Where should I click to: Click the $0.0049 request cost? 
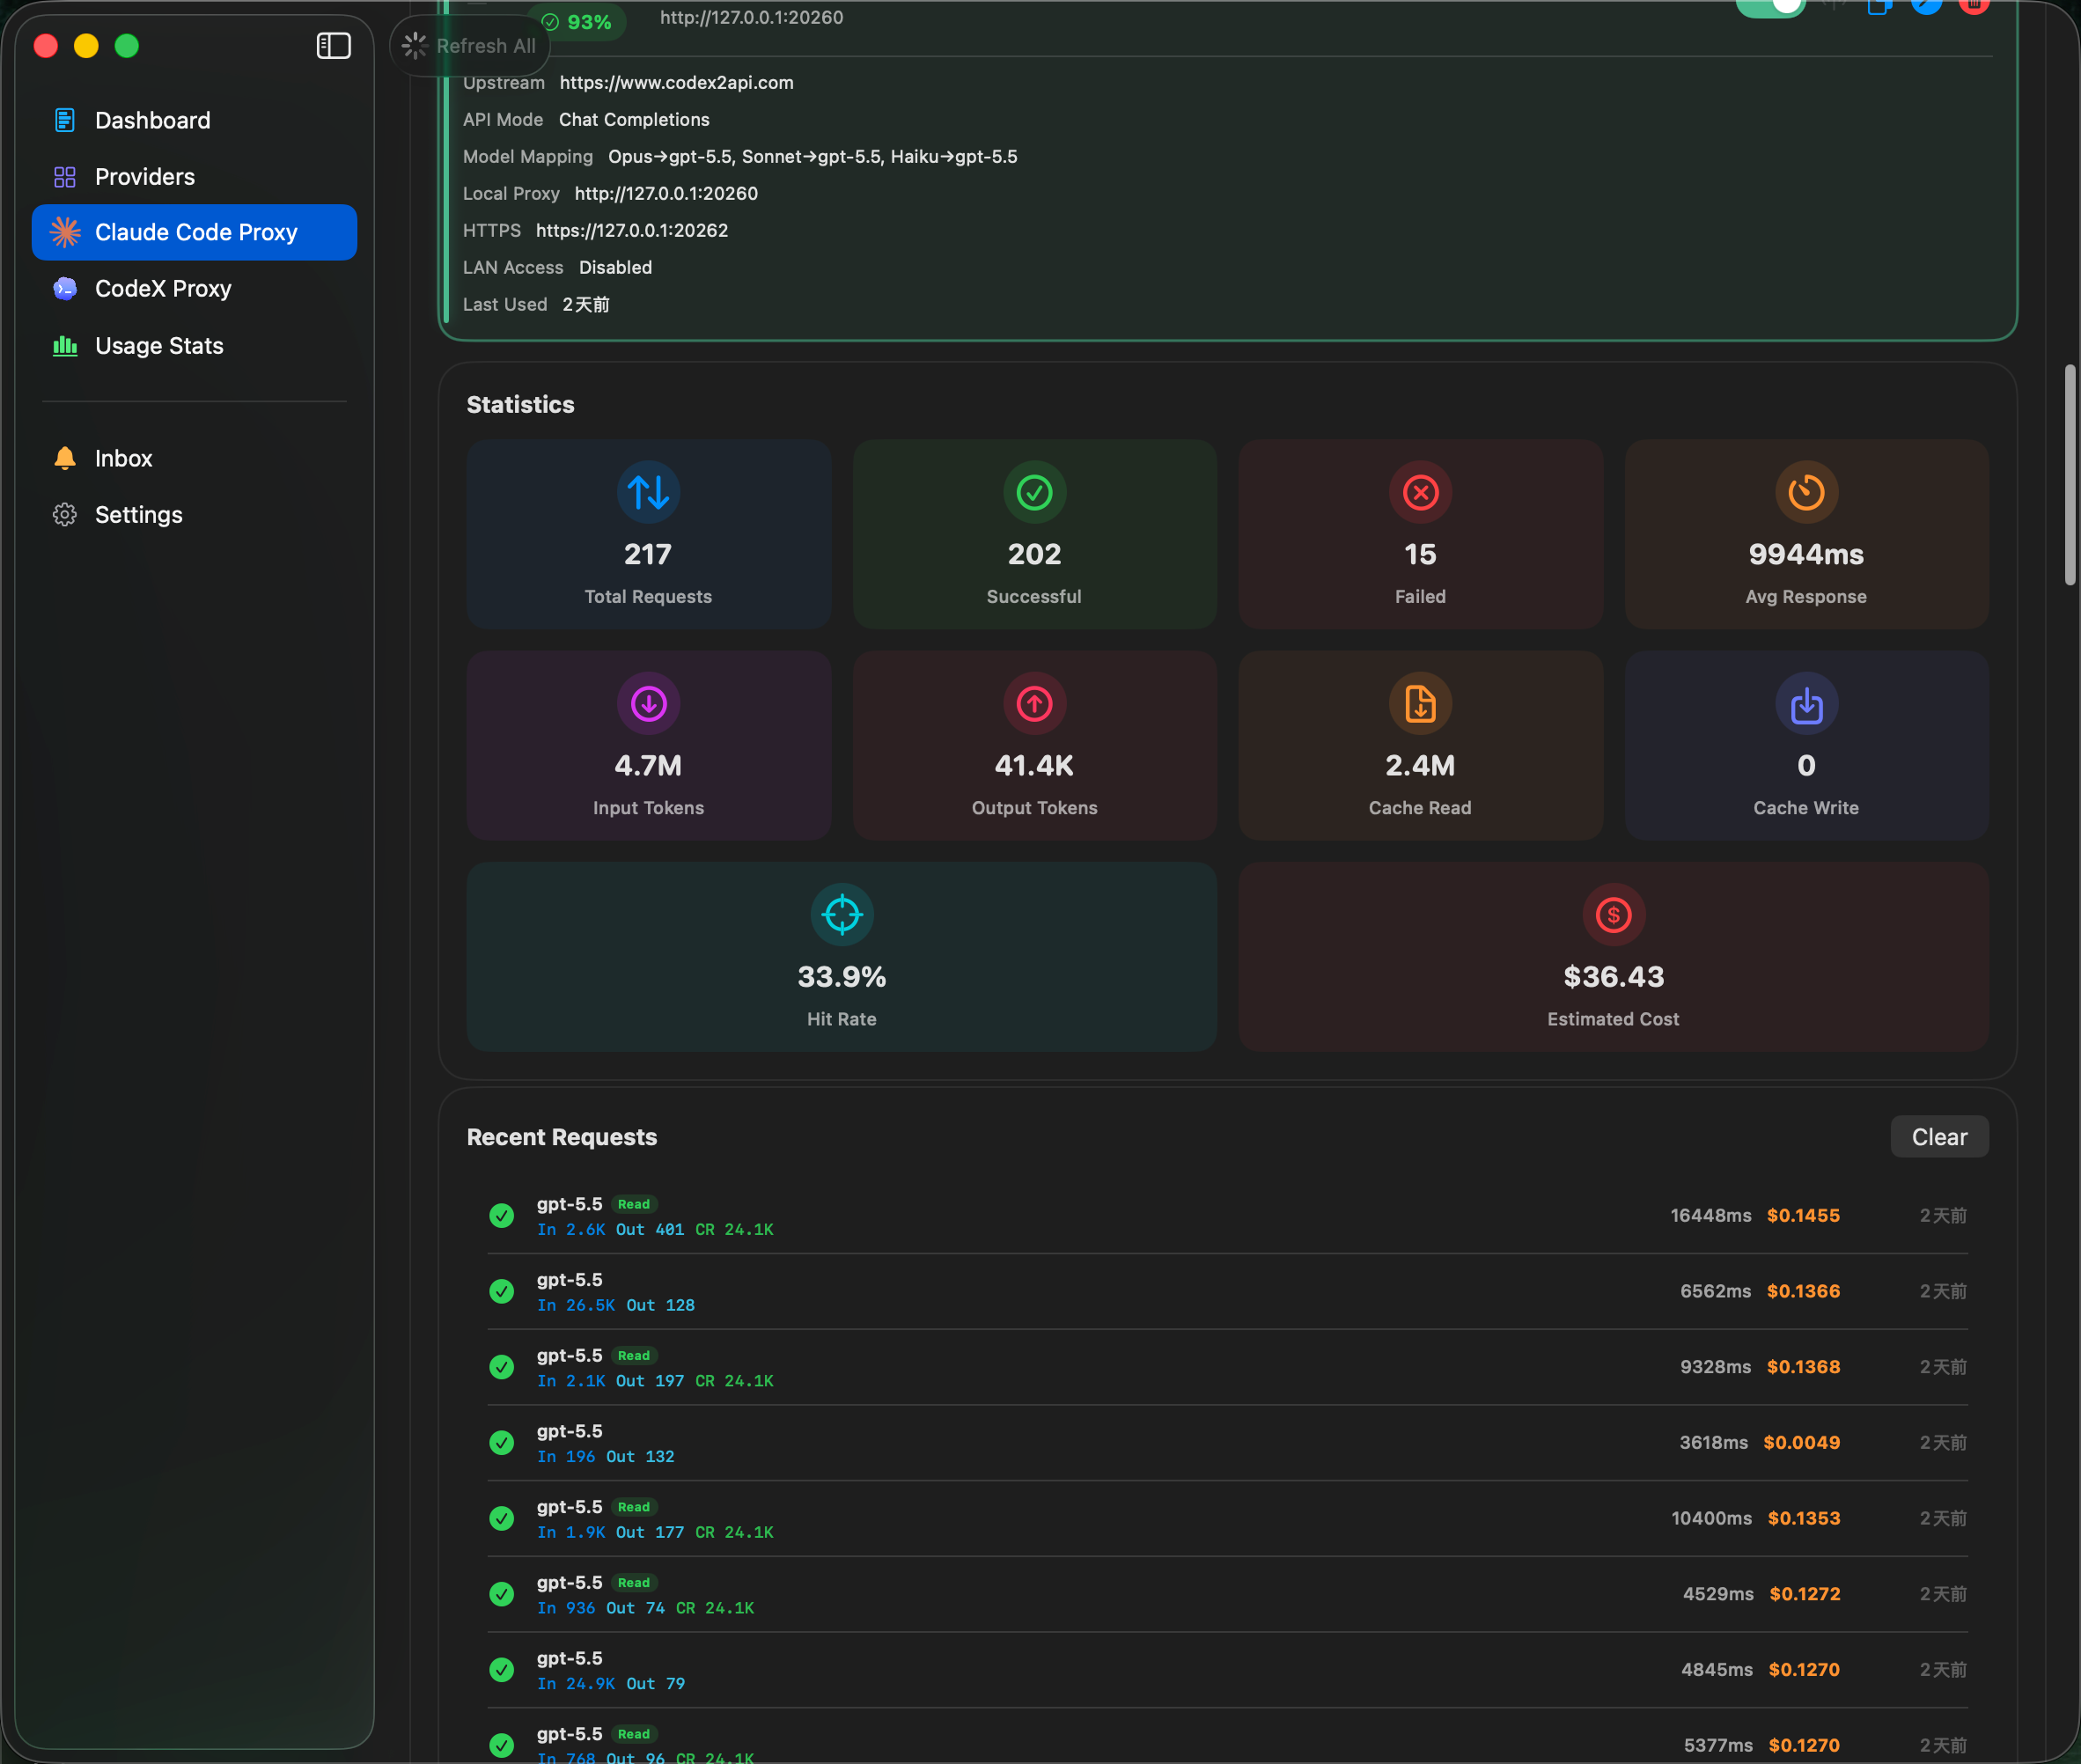point(1801,1443)
